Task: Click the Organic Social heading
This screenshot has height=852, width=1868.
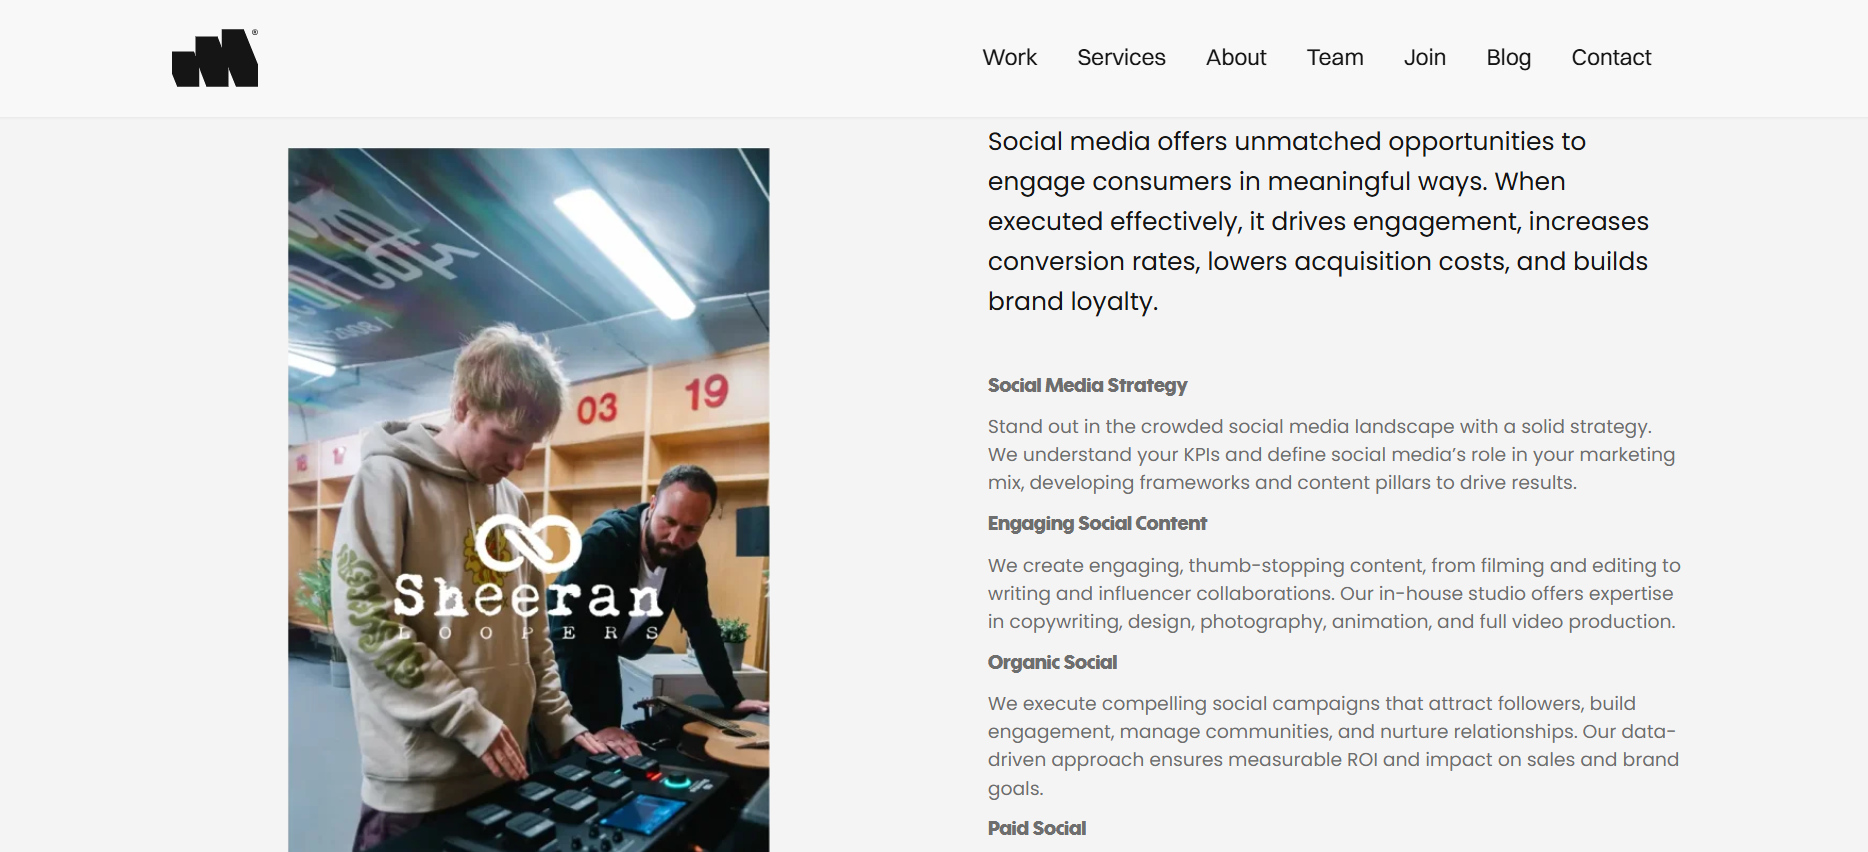Action: tap(1052, 662)
